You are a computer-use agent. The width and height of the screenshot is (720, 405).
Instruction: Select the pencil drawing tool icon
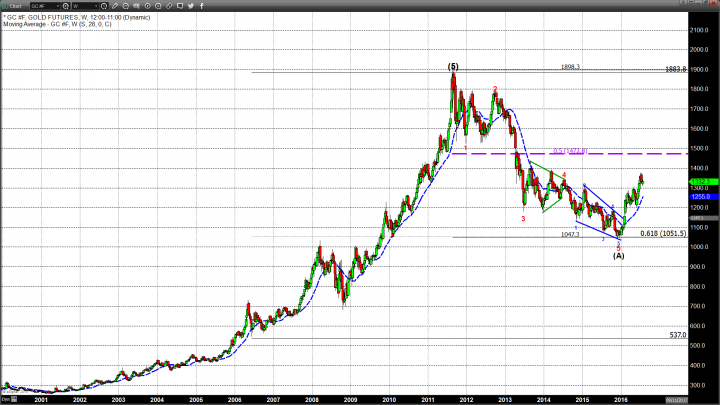[115, 6]
